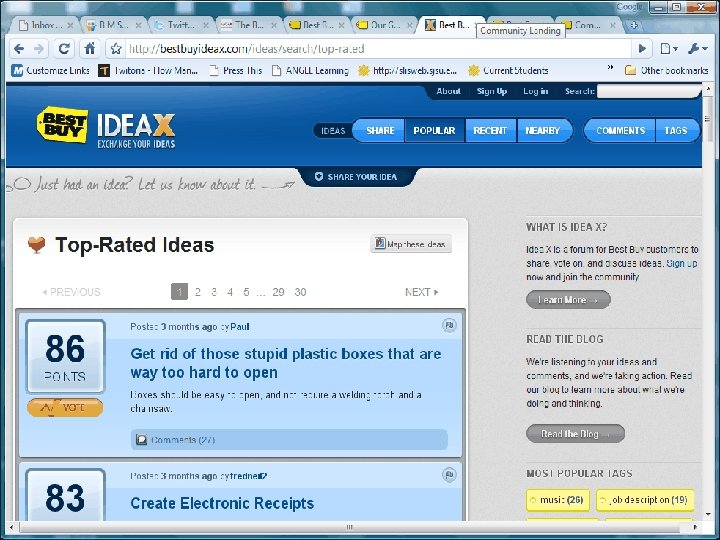Open the wrench tools menu
The width and height of the screenshot is (720, 540).
point(698,48)
